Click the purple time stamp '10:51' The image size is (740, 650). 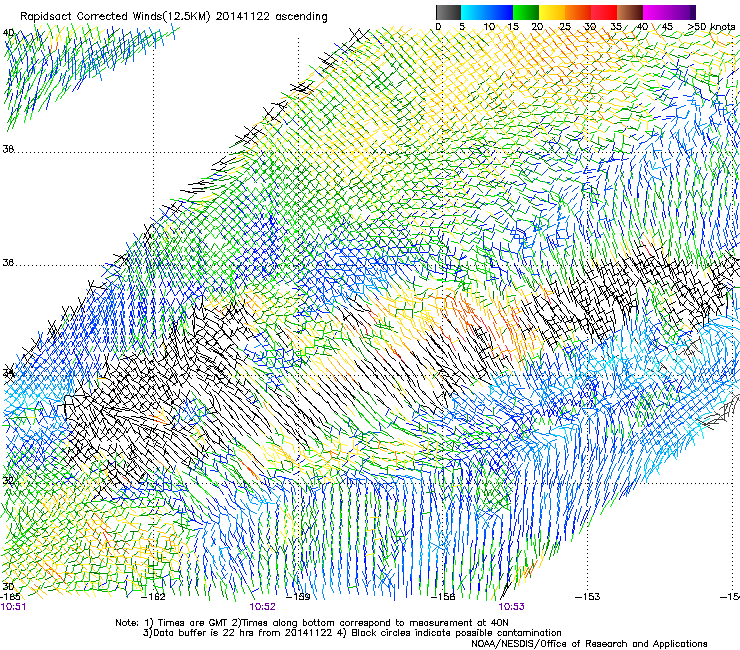pyautogui.click(x=13, y=607)
